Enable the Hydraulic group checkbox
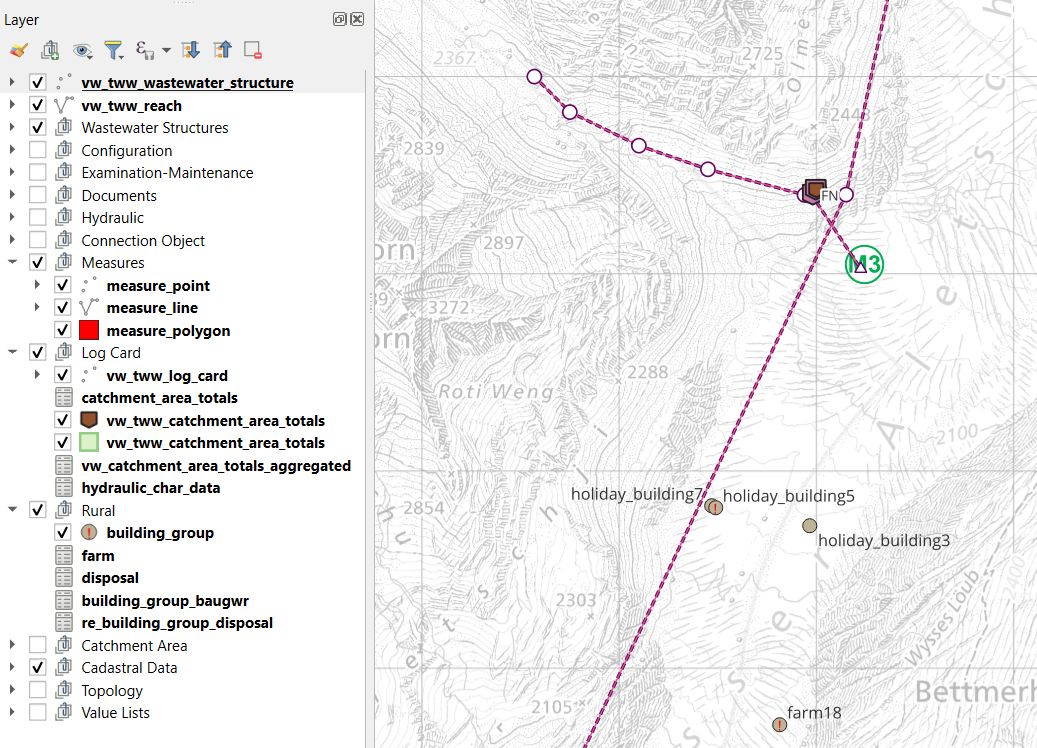 click(x=38, y=218)
